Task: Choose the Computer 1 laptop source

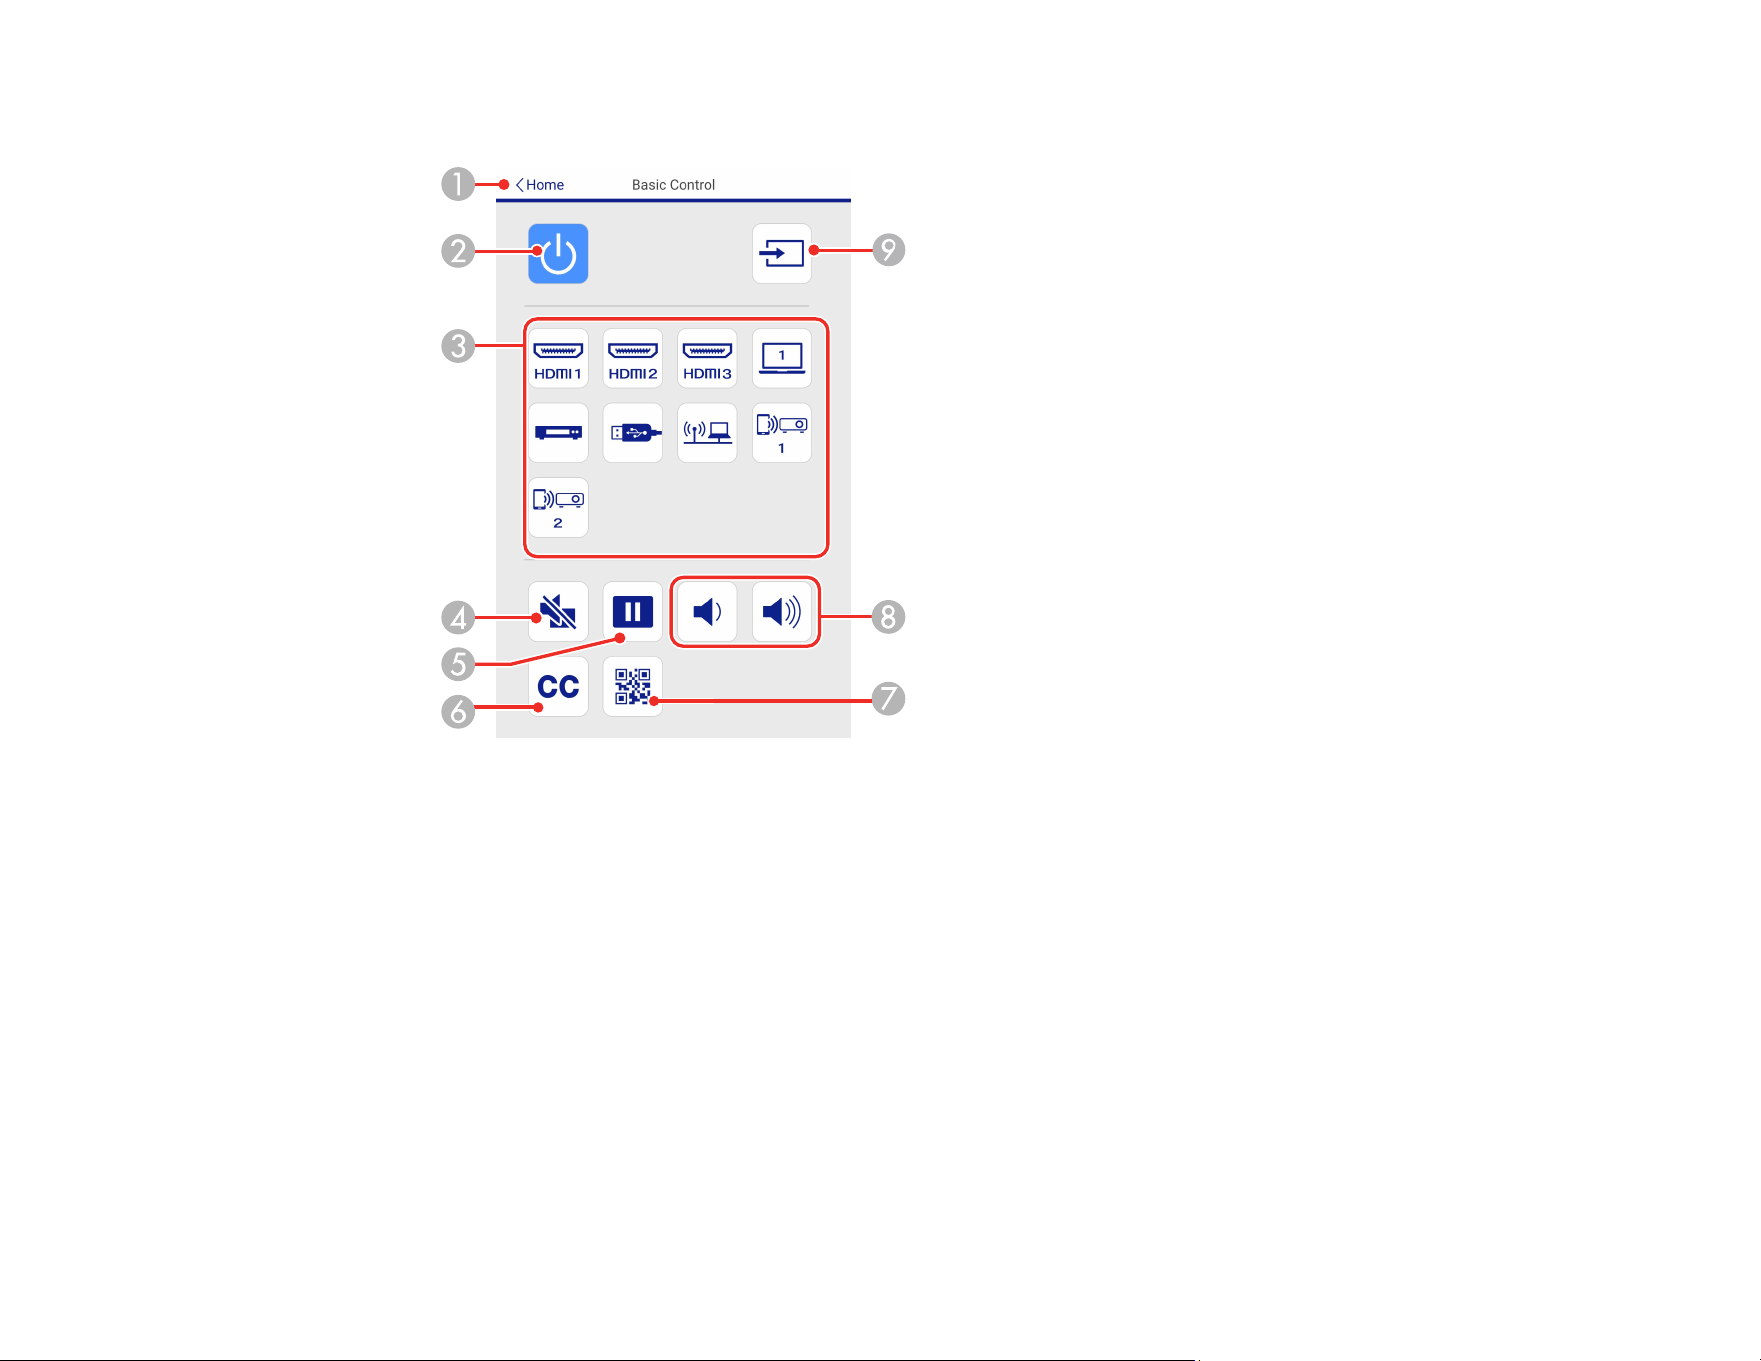Action: pos(782,359)
